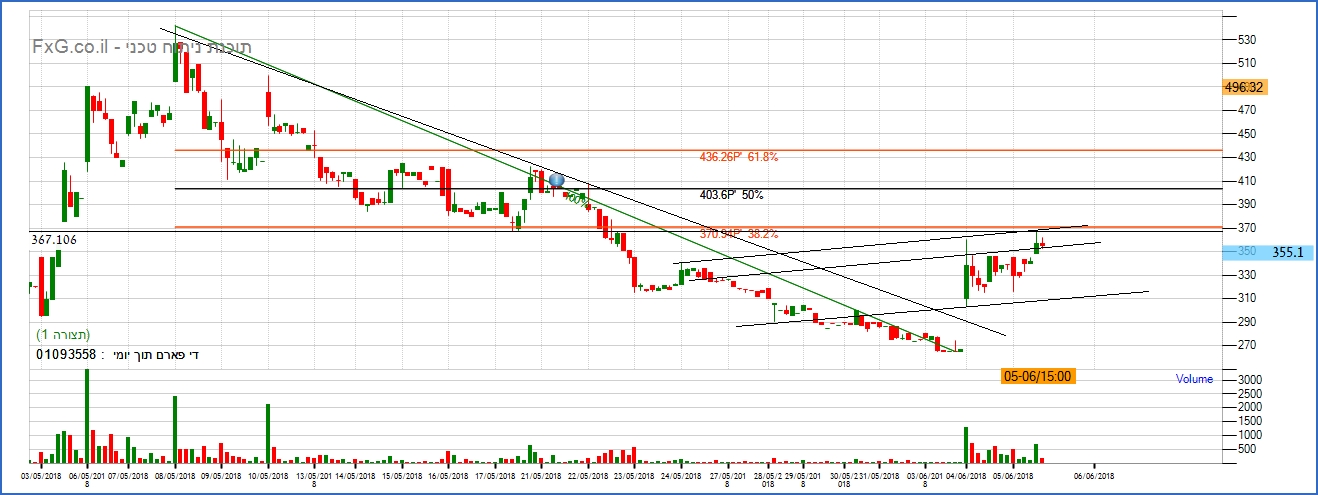Click the 04/06/2018 date label
The width and height of the screenshot is (1318, 495).
pos(966,476)
